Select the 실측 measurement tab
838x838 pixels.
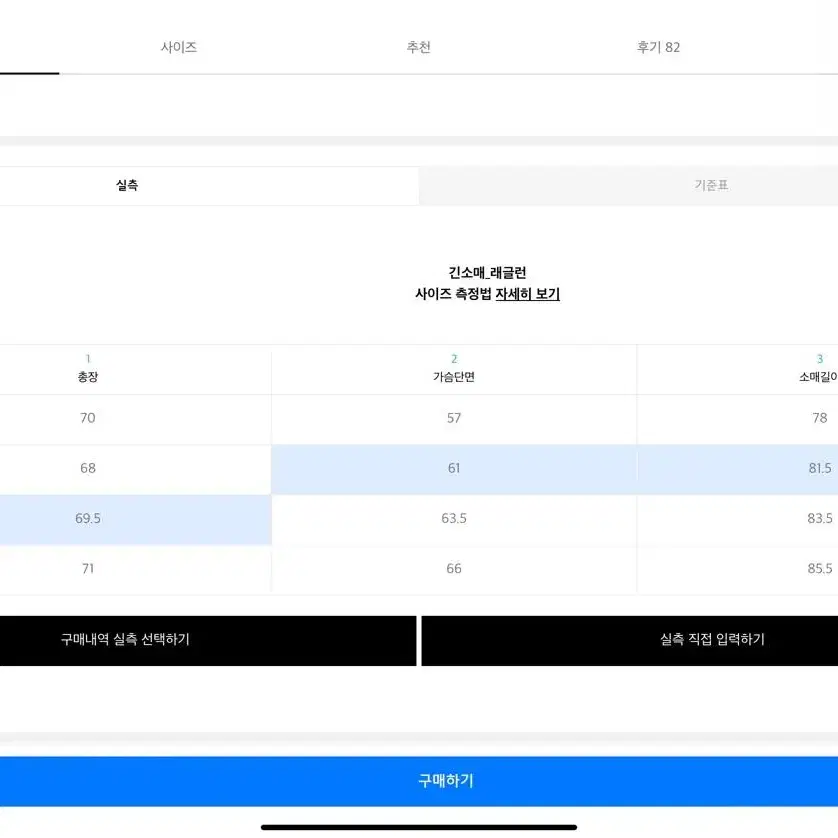[209, 185]
